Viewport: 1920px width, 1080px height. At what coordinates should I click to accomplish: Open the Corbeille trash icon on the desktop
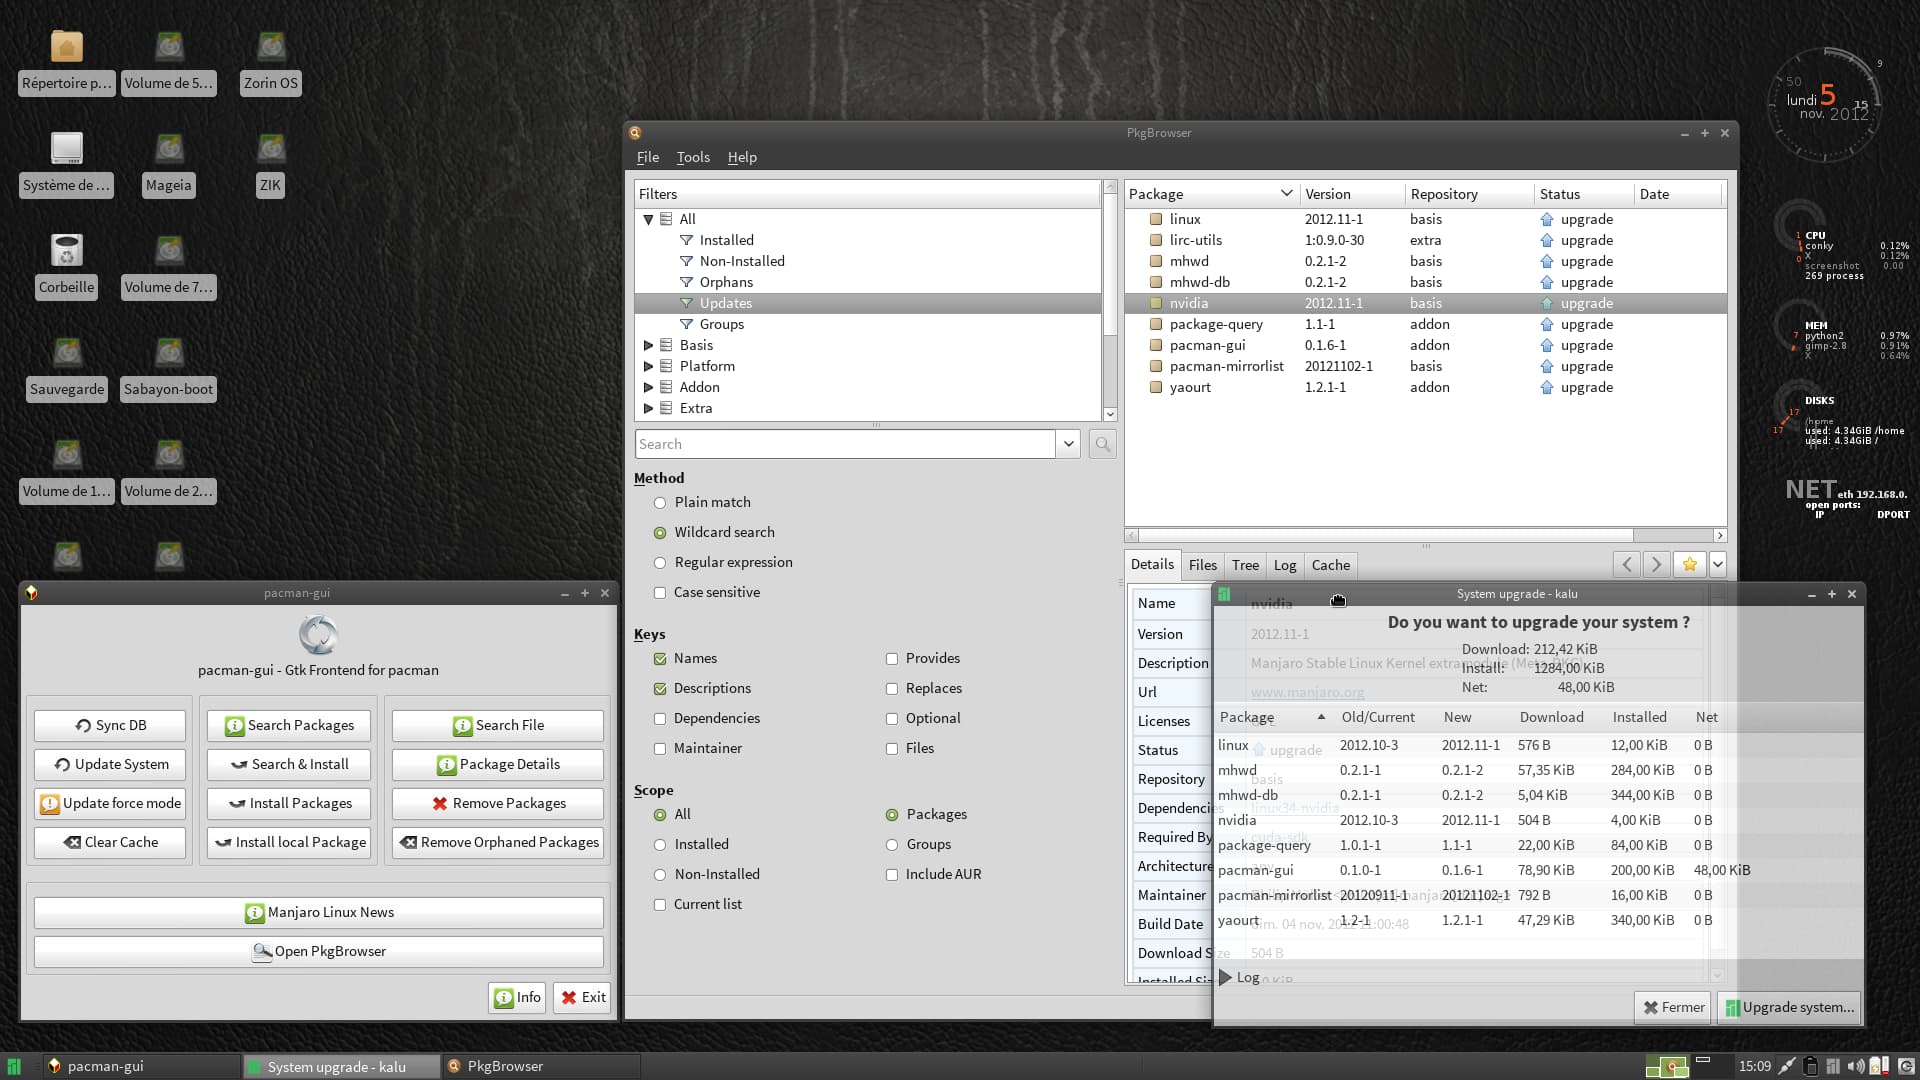pos(66,251)
